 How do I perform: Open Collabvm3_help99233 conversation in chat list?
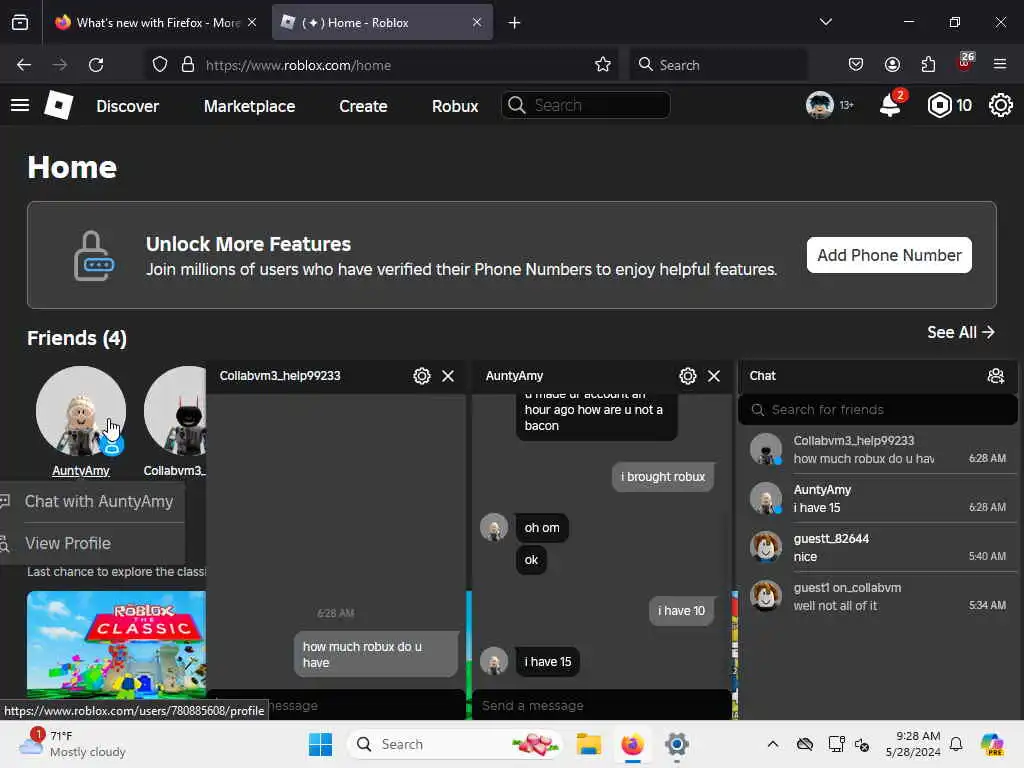tap(878, 449)
